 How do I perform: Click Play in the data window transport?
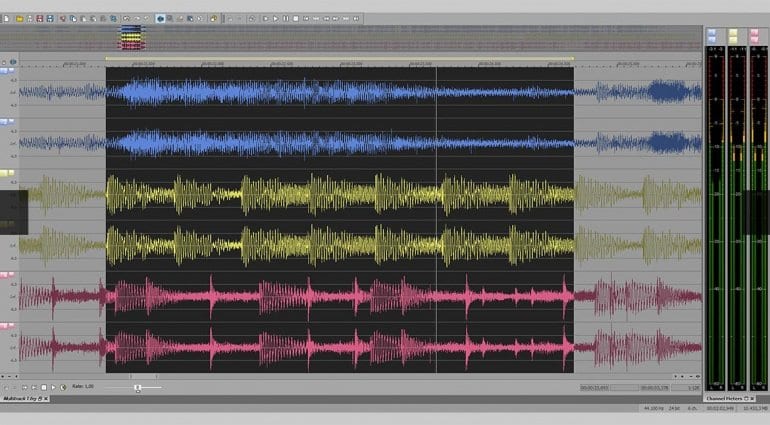(54, 388)
